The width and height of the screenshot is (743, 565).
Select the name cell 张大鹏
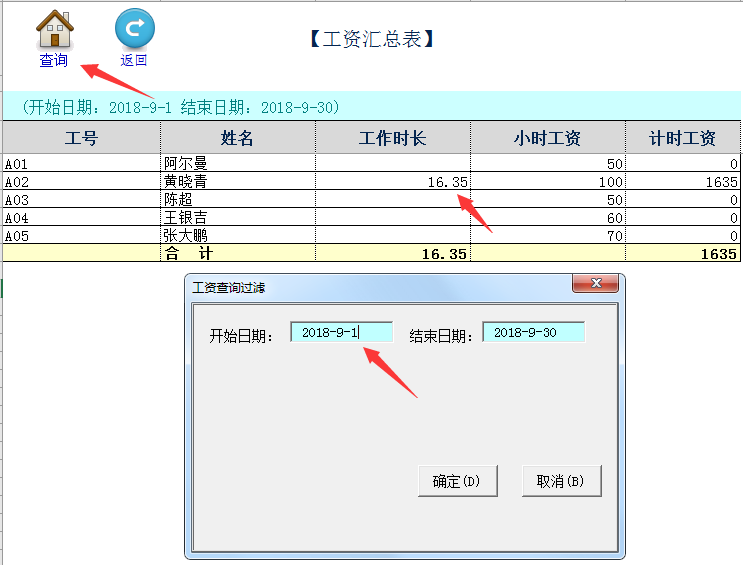pos(238,235)
